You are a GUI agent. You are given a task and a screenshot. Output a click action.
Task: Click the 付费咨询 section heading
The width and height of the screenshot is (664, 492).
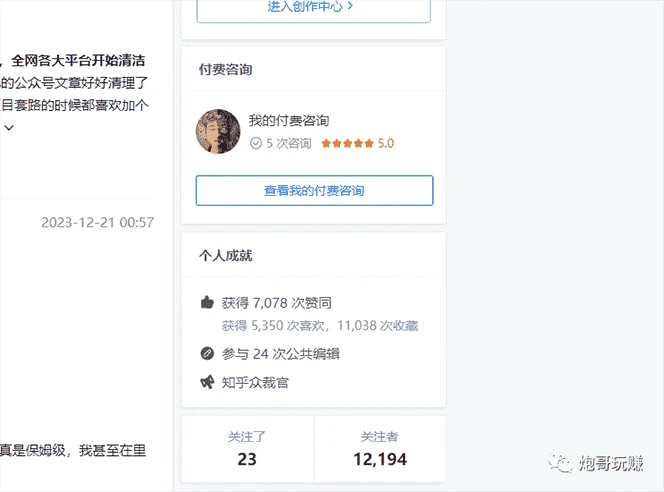(225, 70)
